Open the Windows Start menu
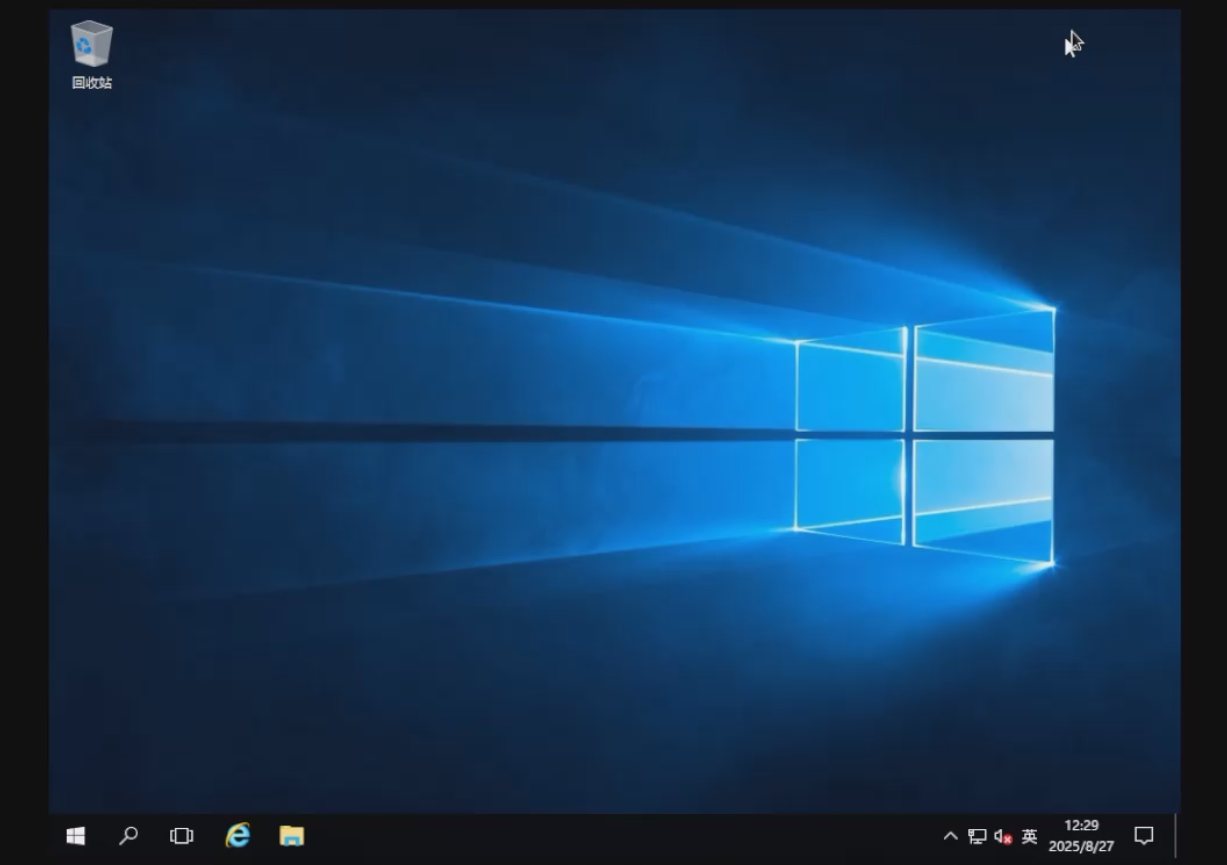Image resolution: width=1227 pixels, height=865 pixels. click(x=75, y=836)
